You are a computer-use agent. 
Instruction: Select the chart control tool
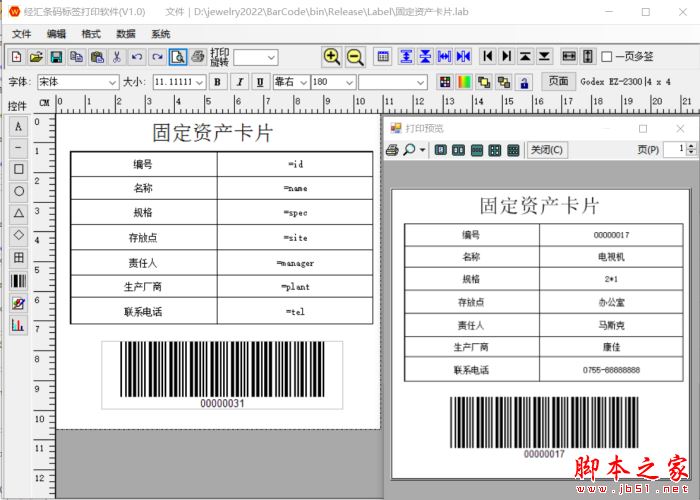coord(18,325)
